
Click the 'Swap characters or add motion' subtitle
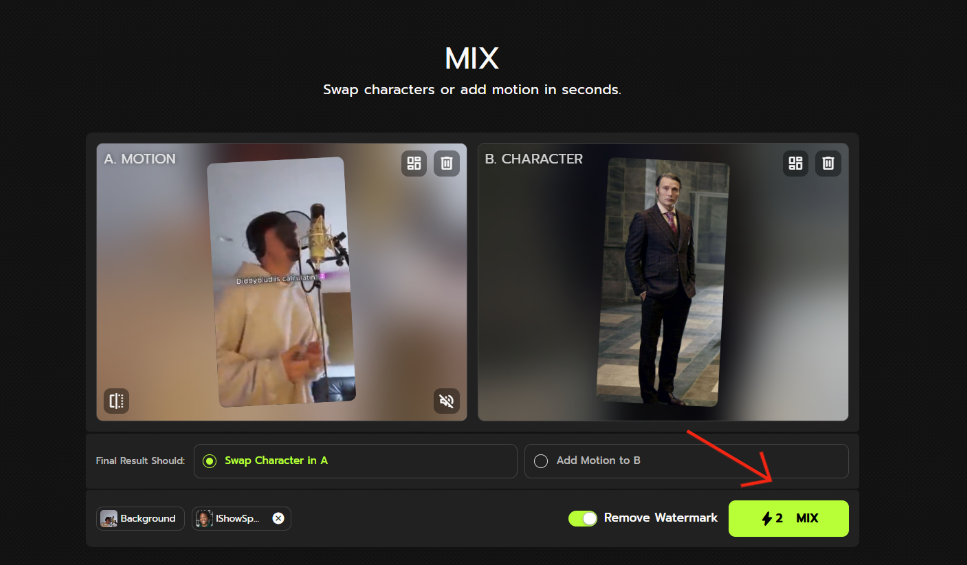point(472,89)
